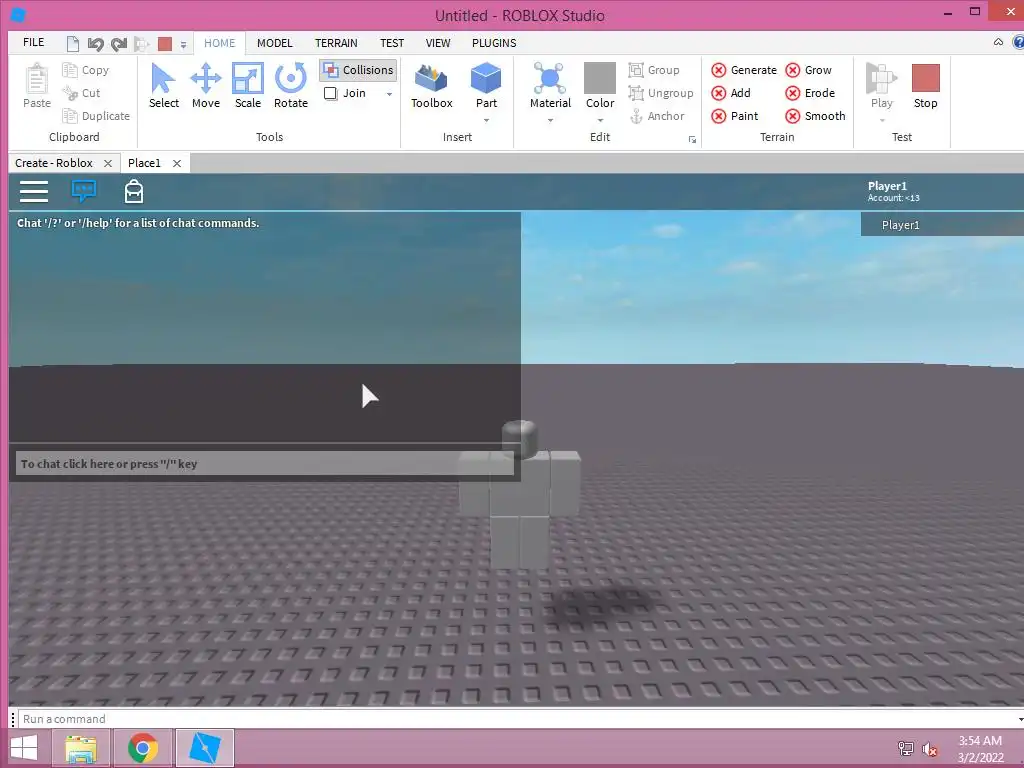
Task: Open the FILE menu
Action: click(33, 42)
